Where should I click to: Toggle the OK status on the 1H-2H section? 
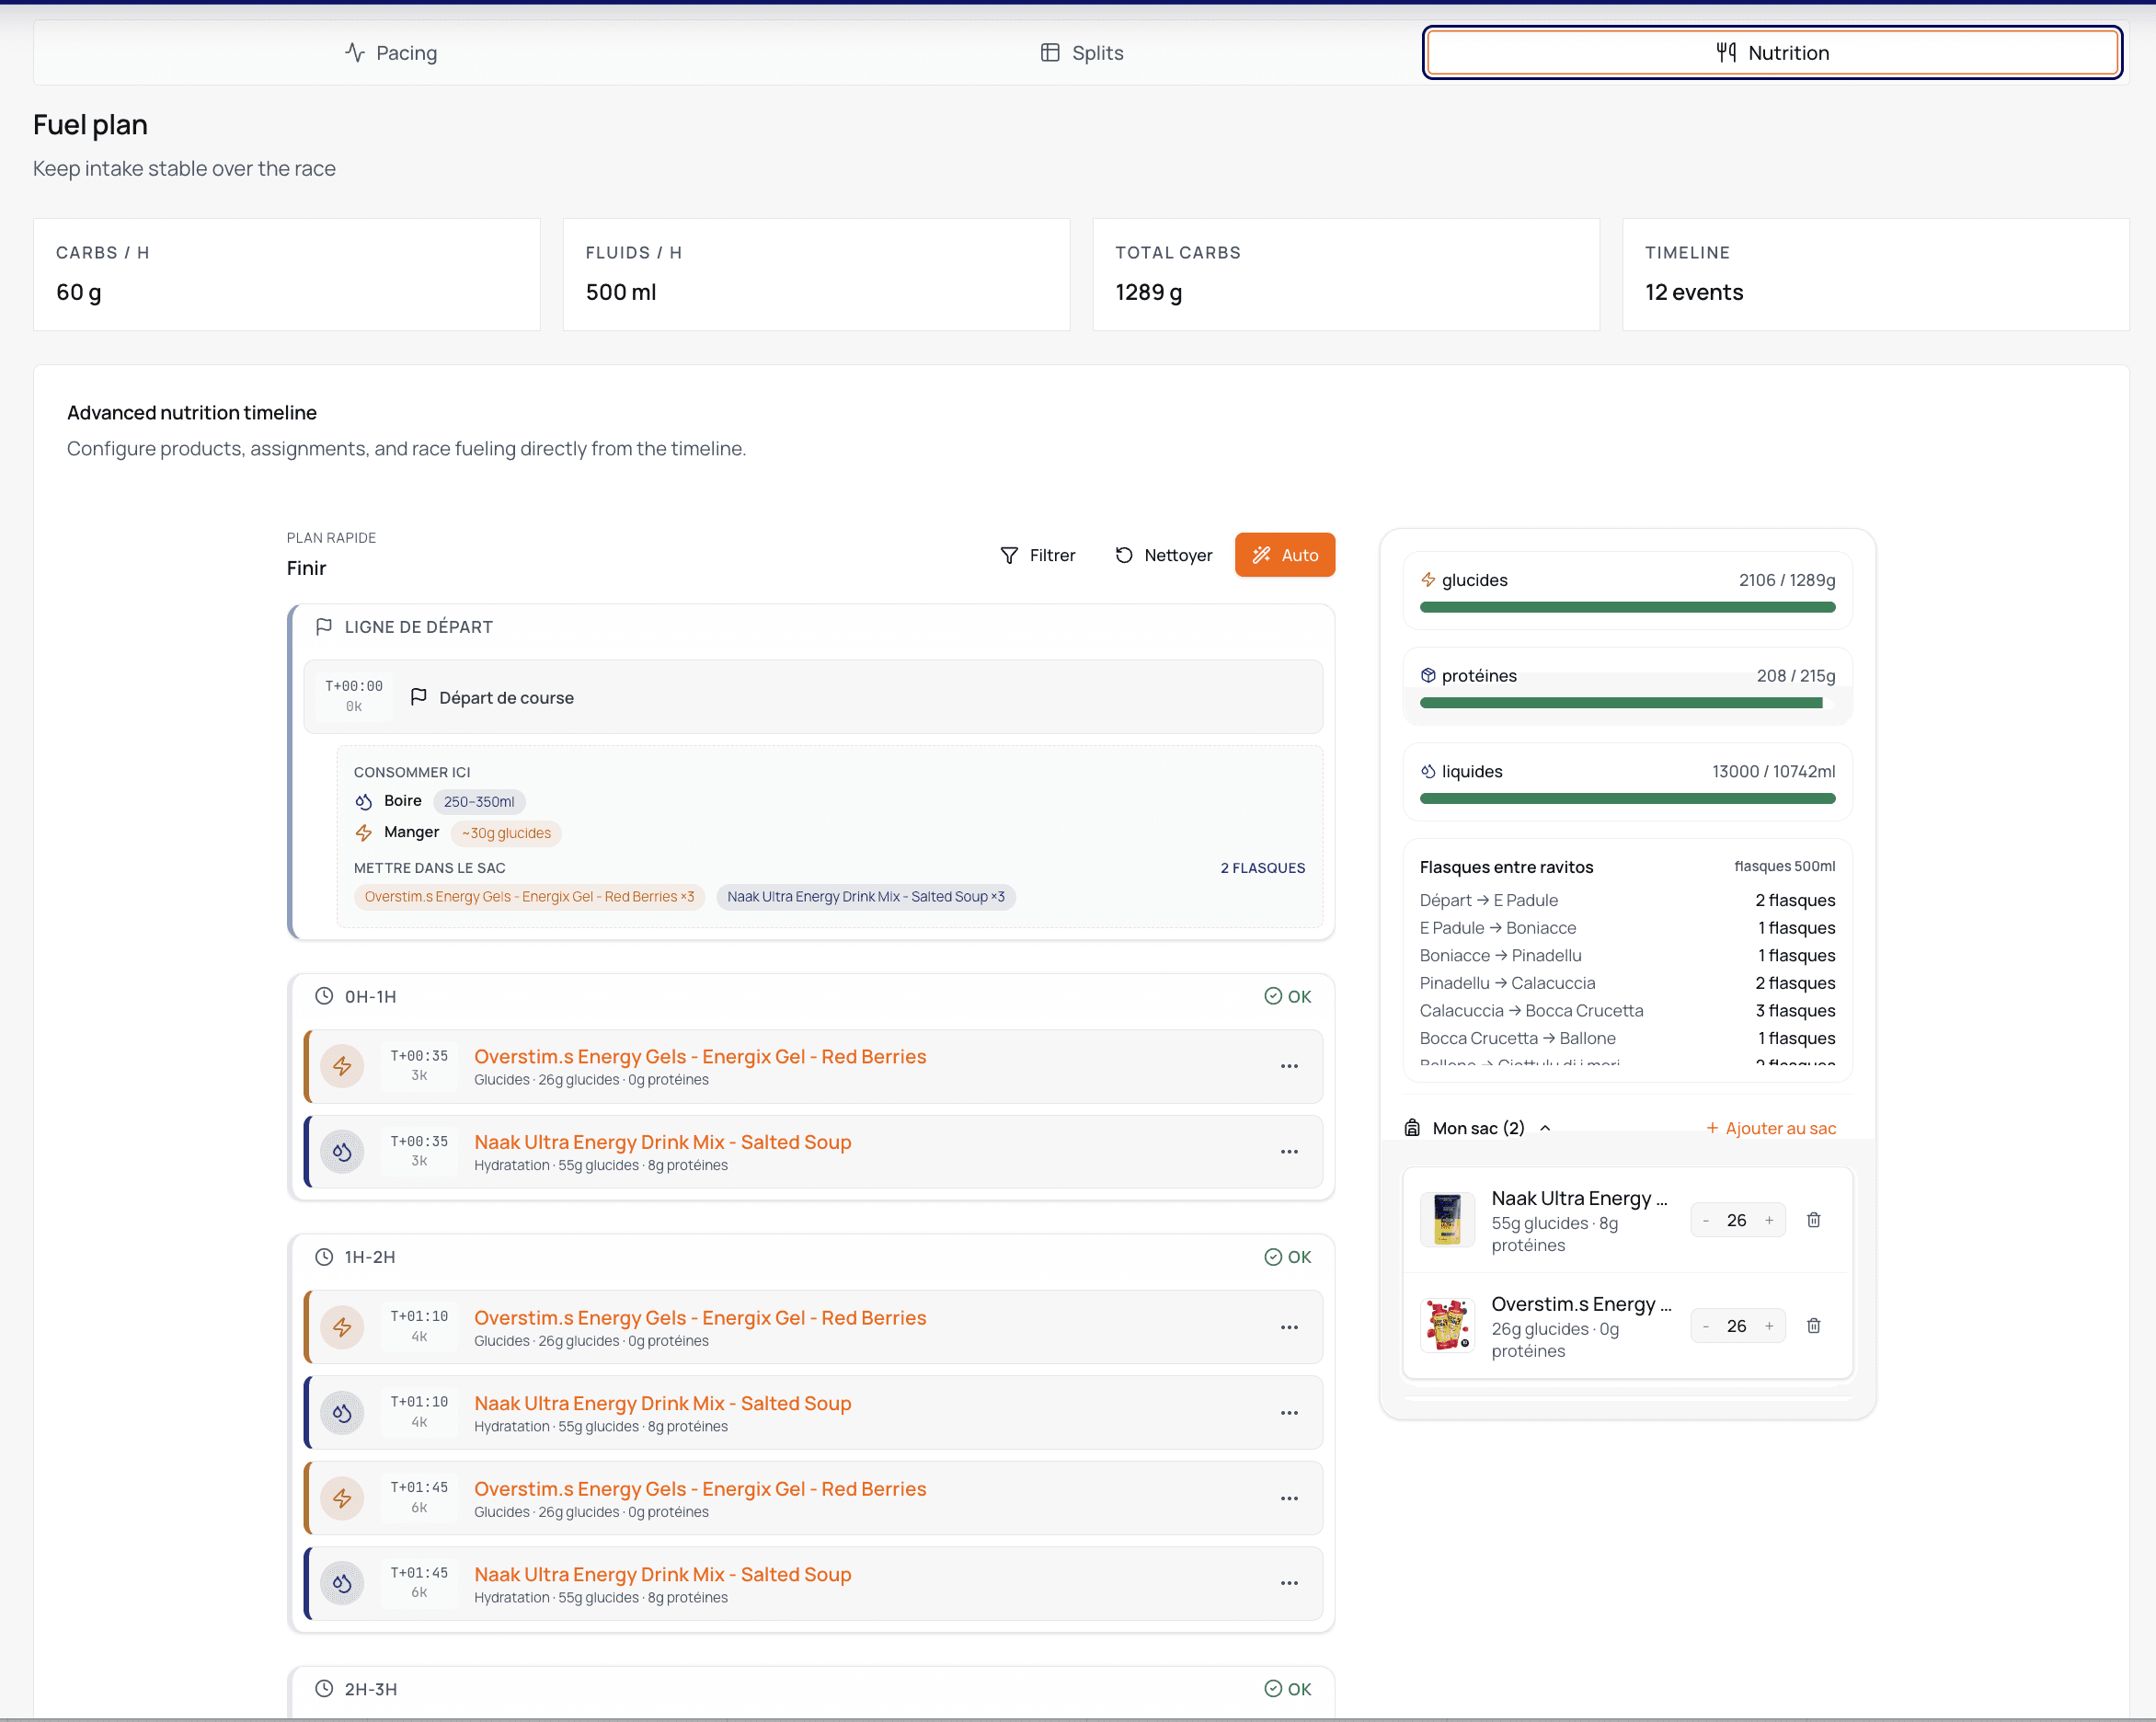click(x=1286, y=1257)
